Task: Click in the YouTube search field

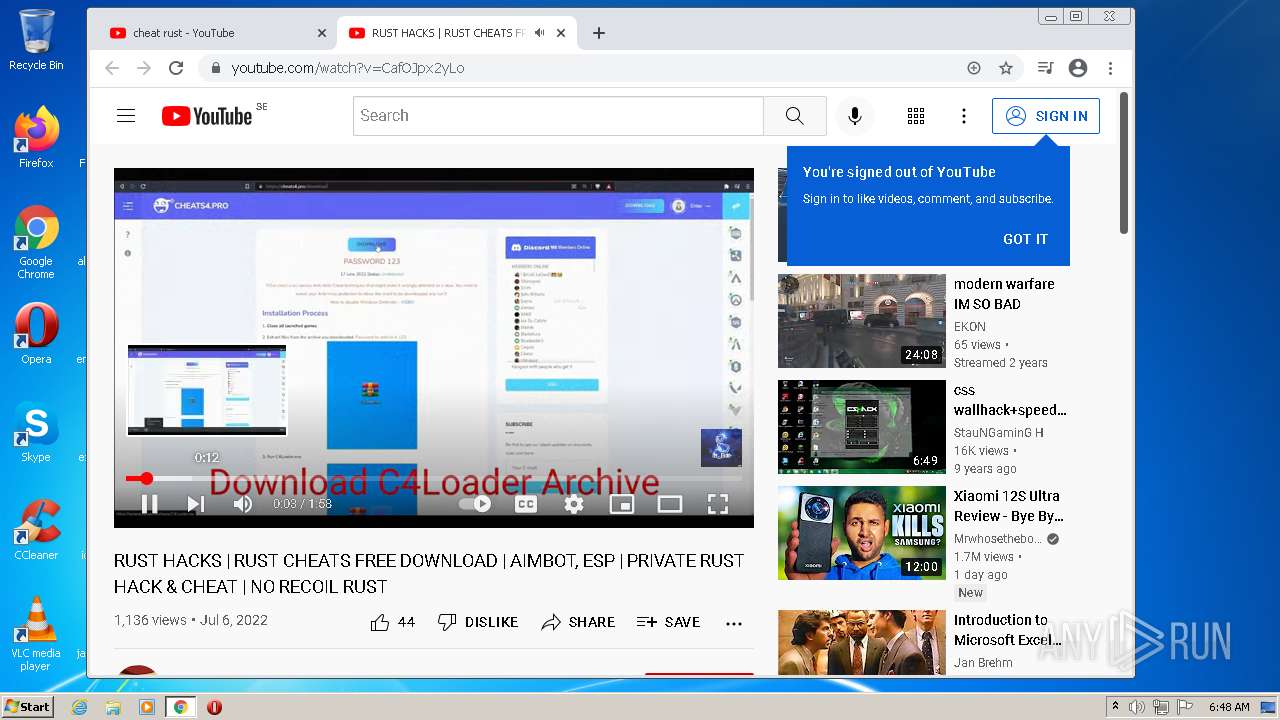Action: click(558, 116)
